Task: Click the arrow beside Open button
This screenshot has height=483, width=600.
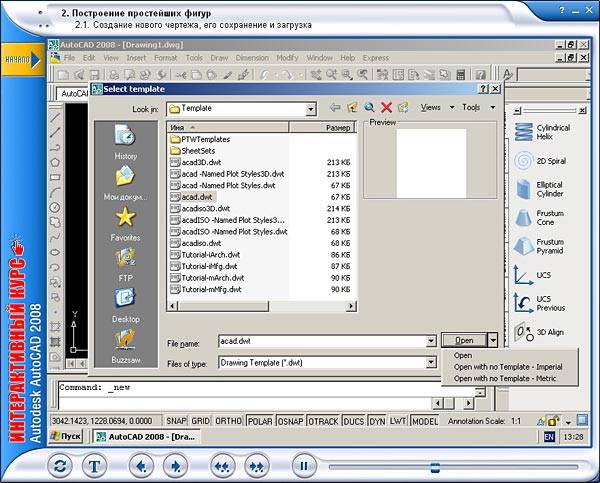Action: pyautogui.click(x=493, y=340)
